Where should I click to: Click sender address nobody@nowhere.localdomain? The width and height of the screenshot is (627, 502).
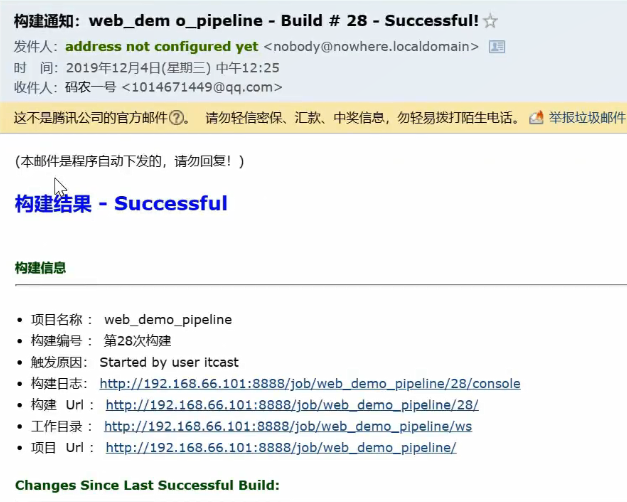(x=371, y=47)
